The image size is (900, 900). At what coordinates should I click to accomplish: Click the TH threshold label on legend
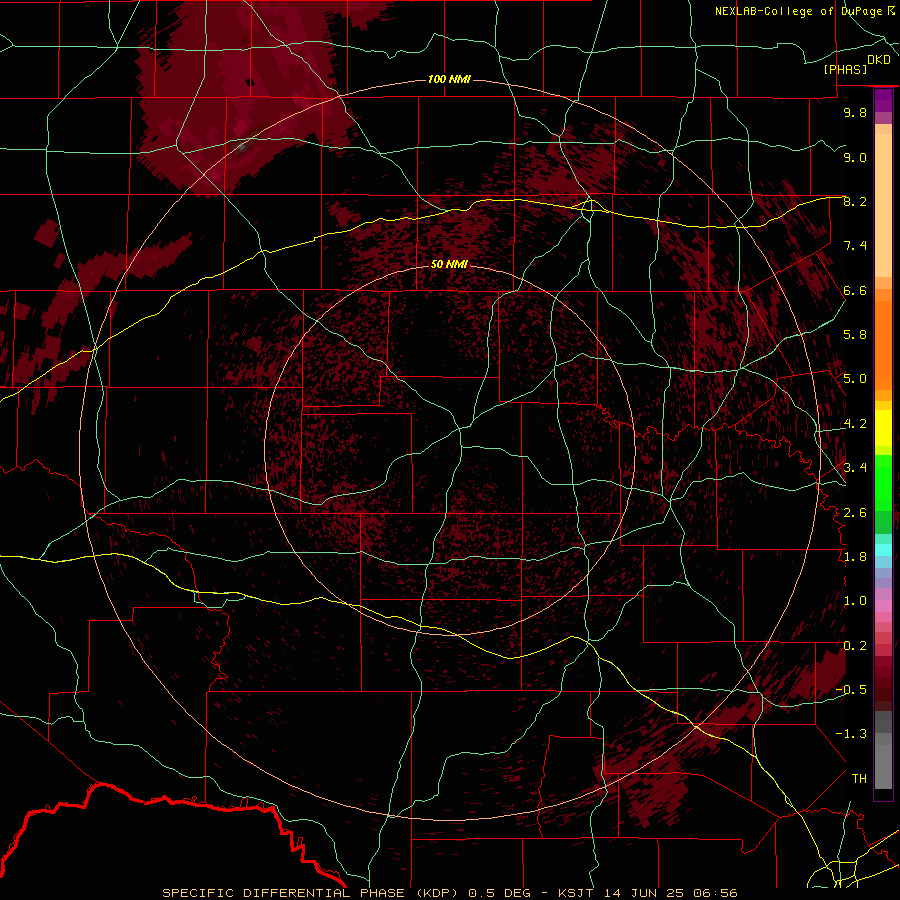859,778
